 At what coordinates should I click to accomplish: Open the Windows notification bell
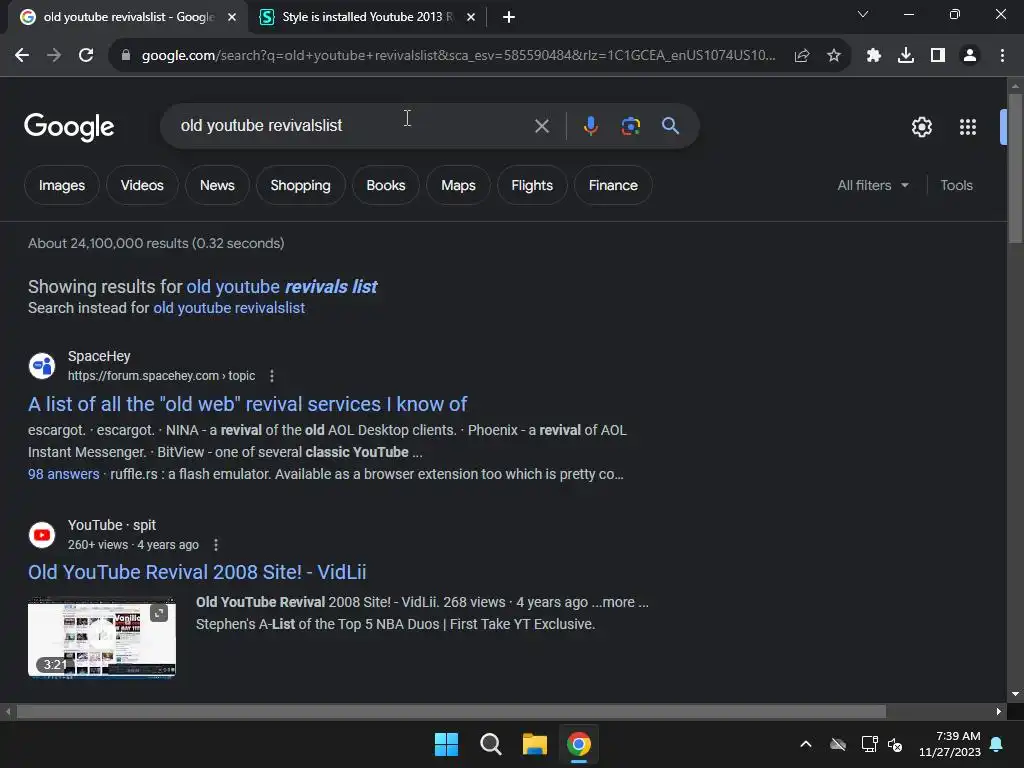point(997,744)
